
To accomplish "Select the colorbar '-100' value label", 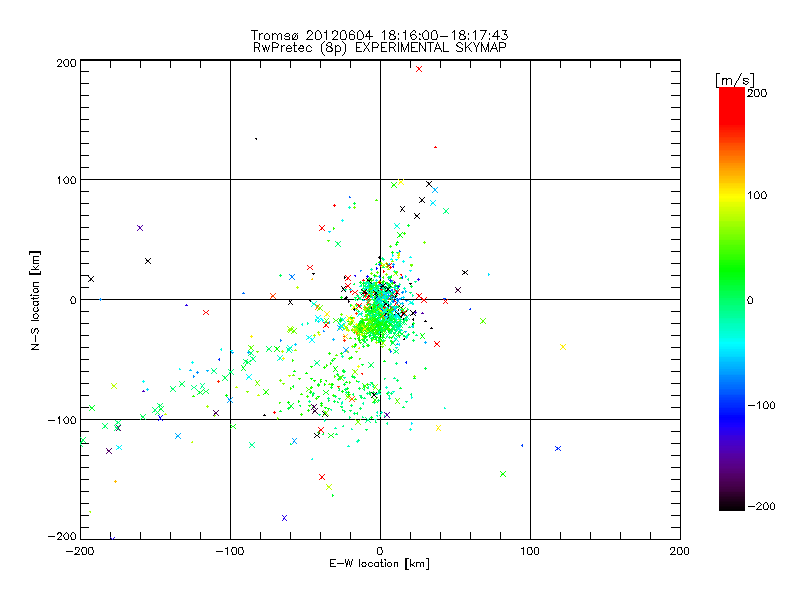I will pyautogui.click(x=761, y=405).
